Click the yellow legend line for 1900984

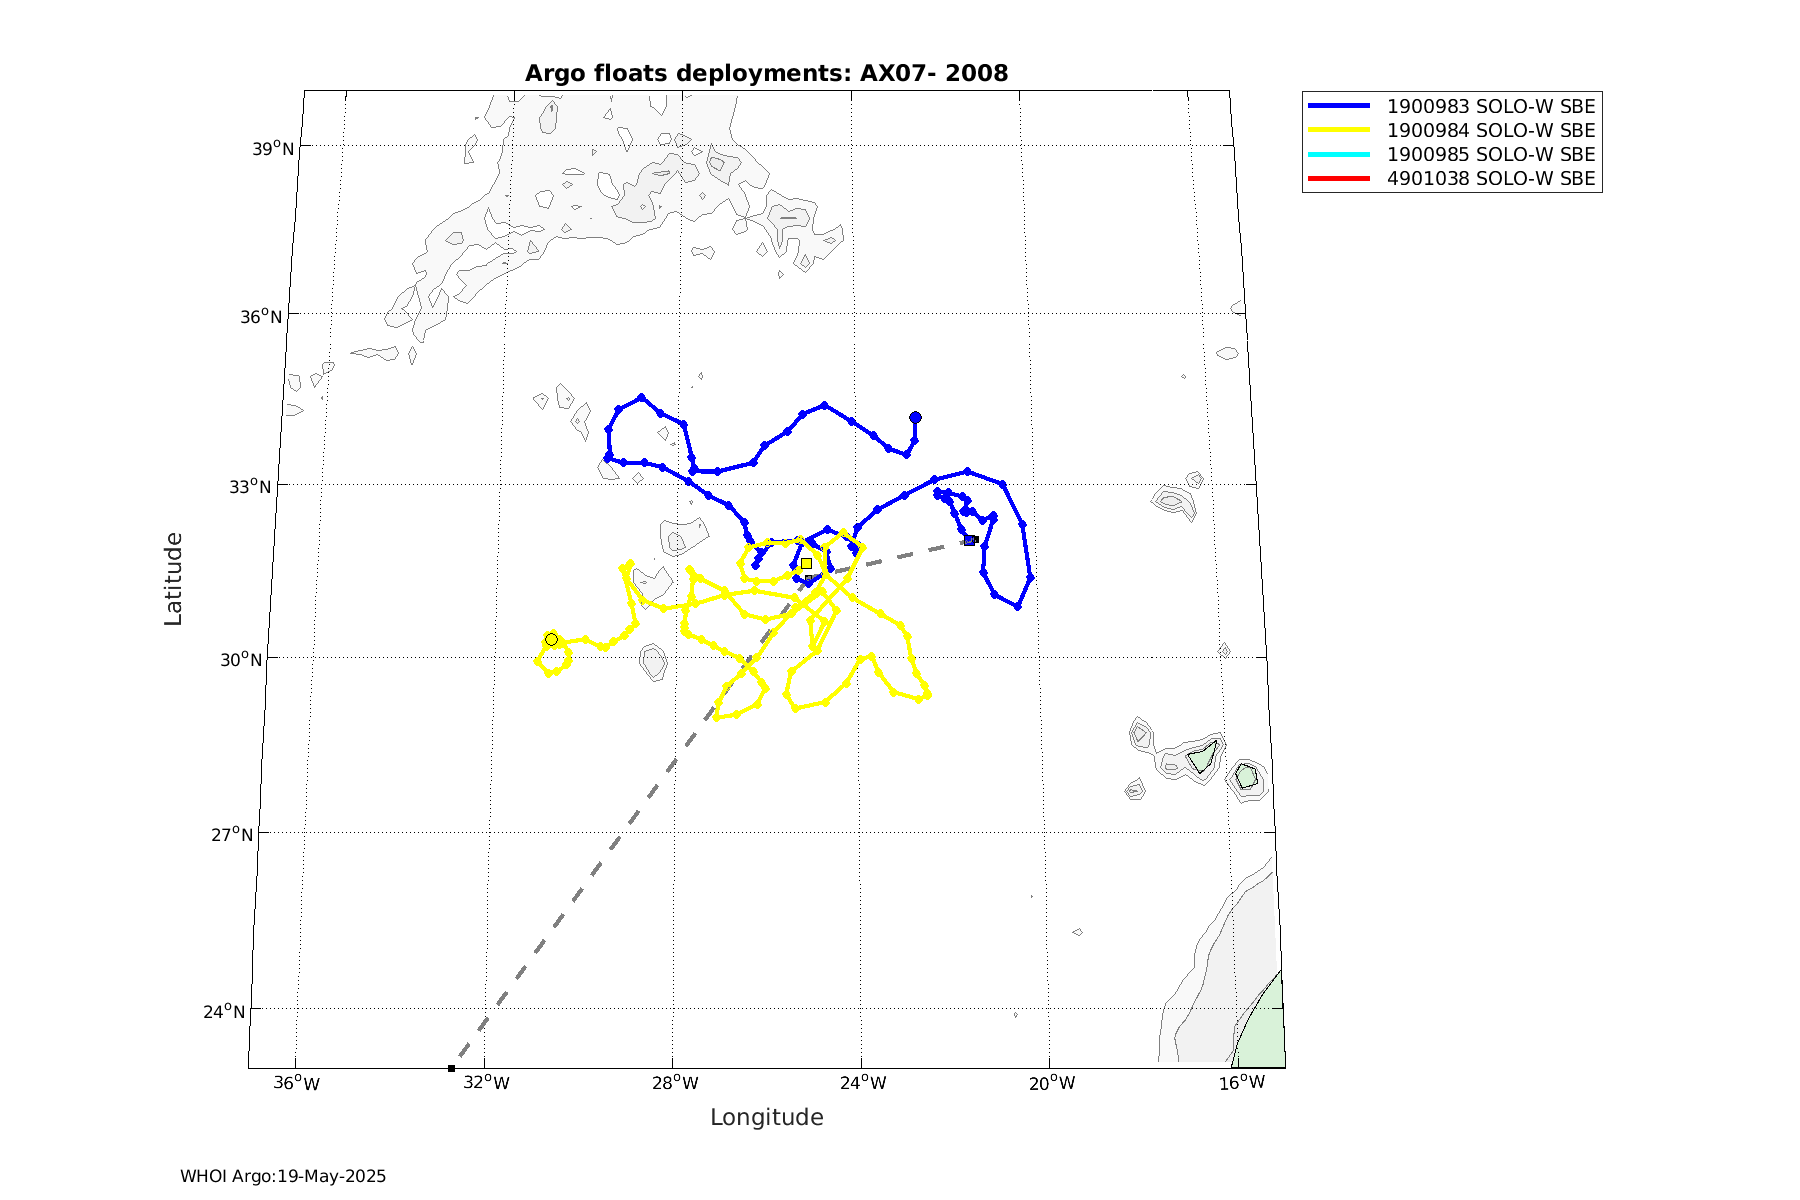coord(1339,130)
